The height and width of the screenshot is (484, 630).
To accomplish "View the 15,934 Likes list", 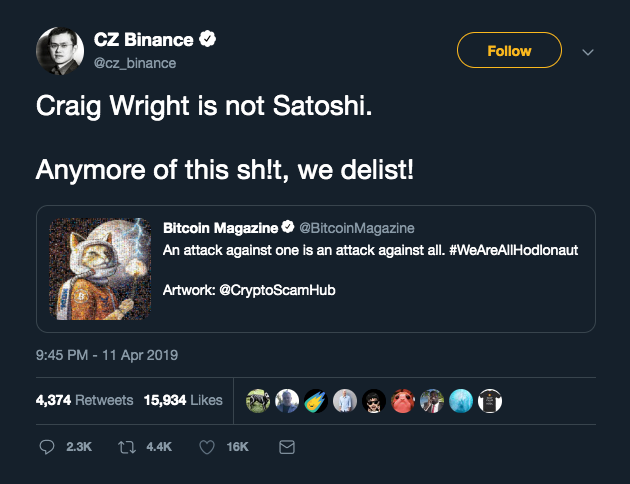I will (x=183, y=400).
